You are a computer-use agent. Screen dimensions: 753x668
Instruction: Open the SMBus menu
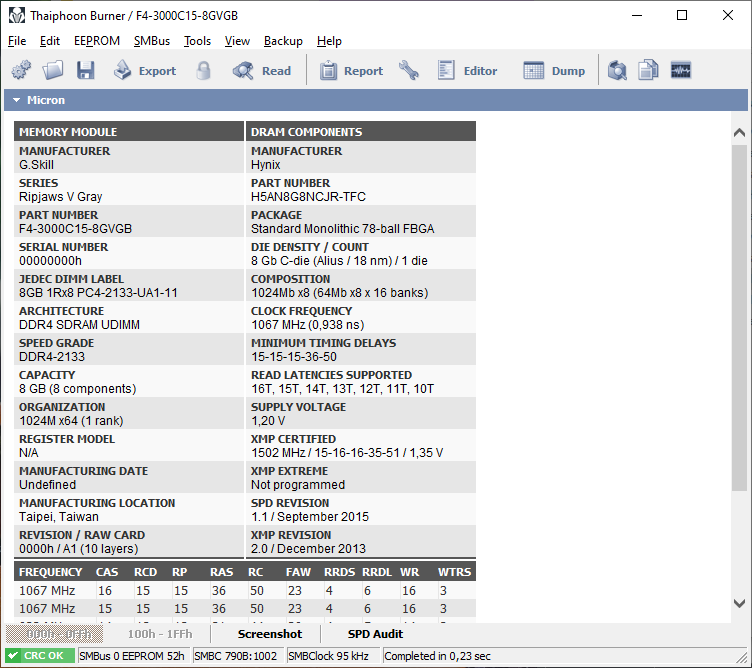pos(152,41)
